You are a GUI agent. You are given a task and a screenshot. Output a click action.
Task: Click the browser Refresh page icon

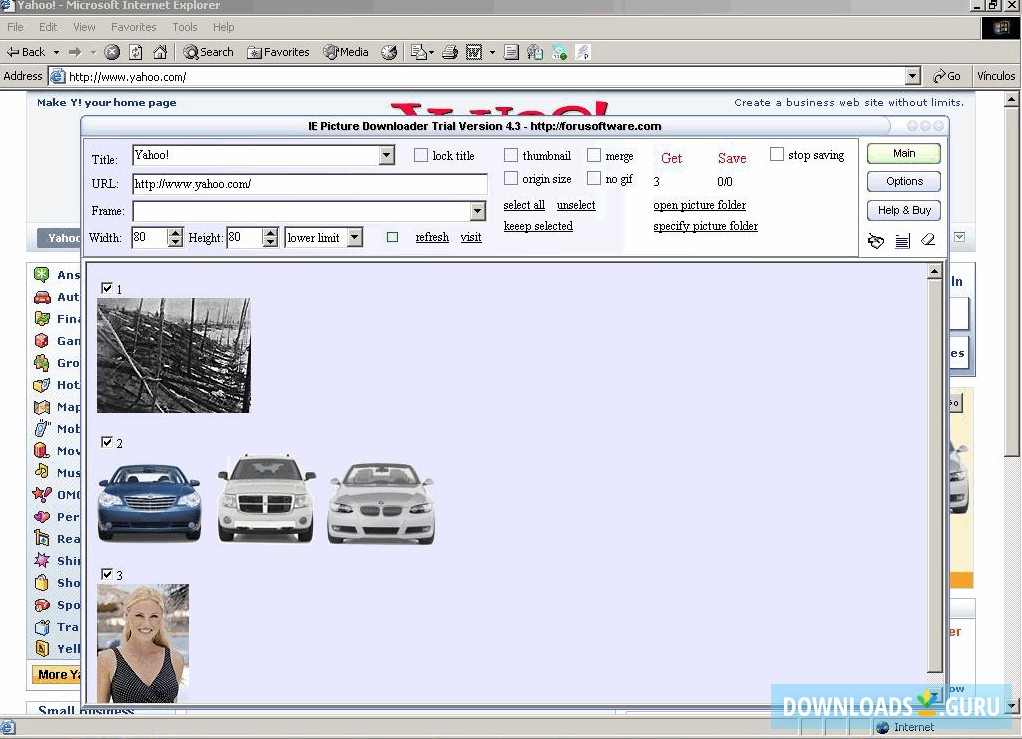click(x=136, y=52)
